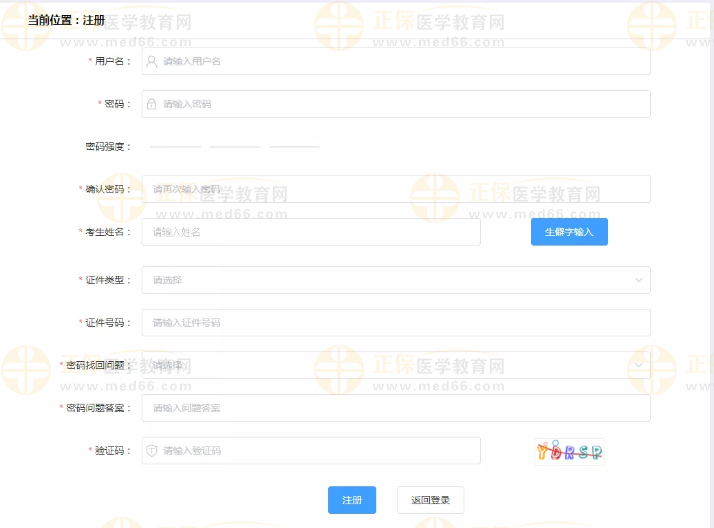Click 返回登录 to go back
The image size is (714, 528).
tap(430, 500)
